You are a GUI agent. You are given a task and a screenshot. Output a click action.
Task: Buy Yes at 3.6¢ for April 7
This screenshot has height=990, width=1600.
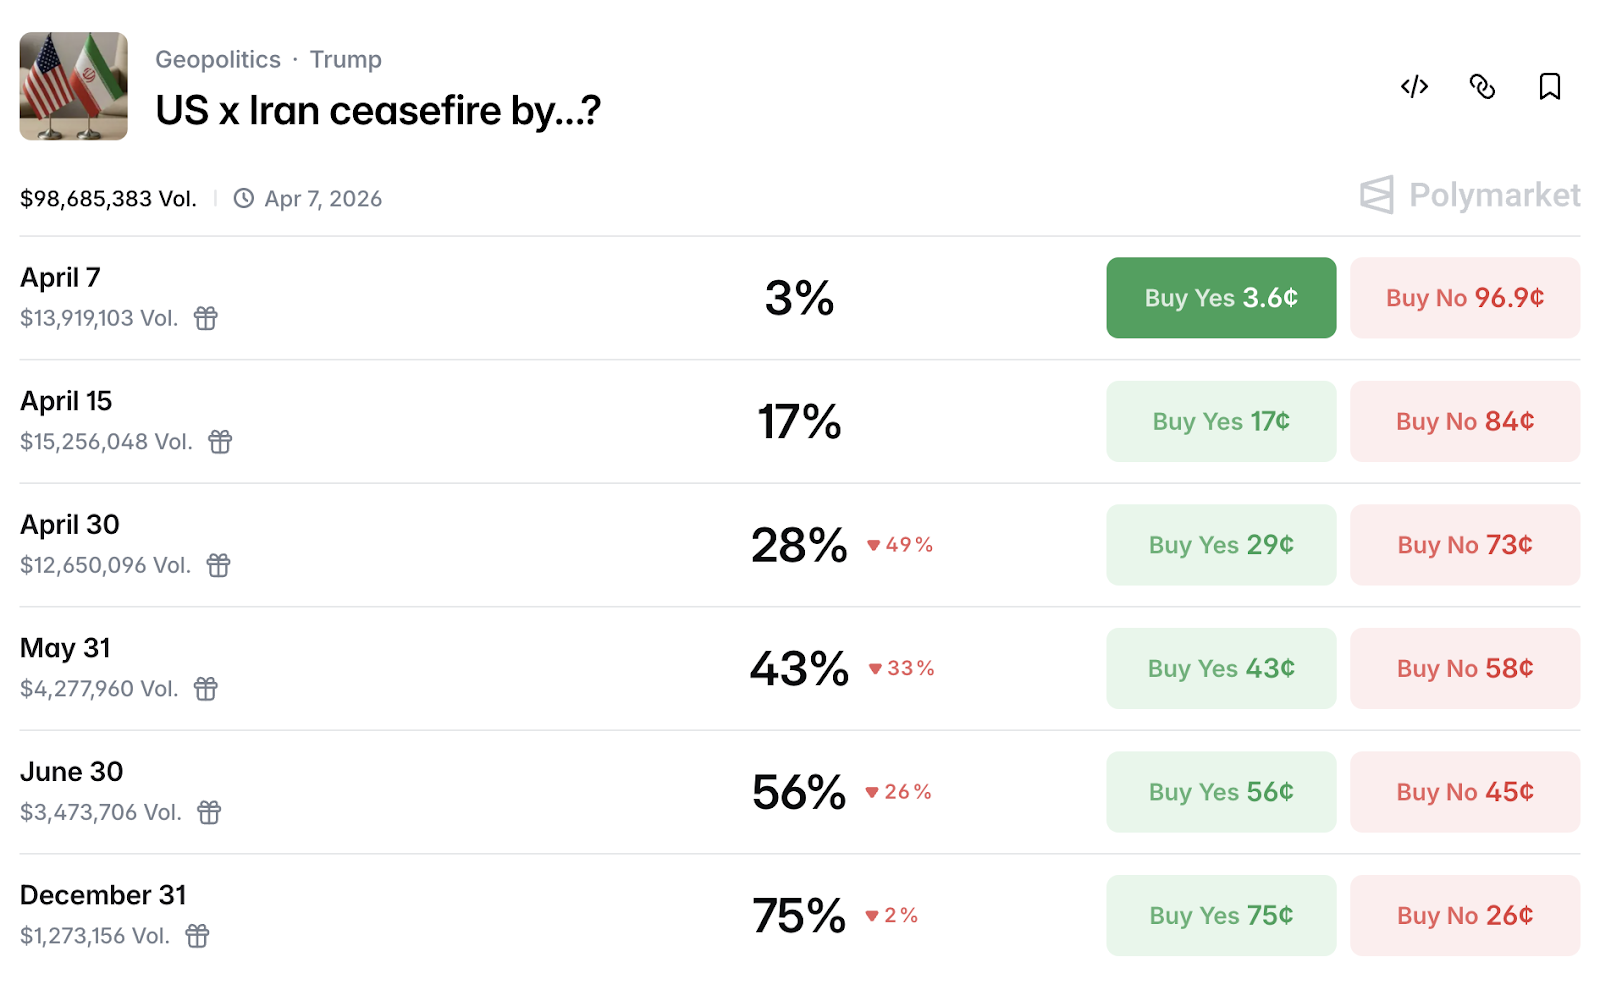pos(1220,297)
